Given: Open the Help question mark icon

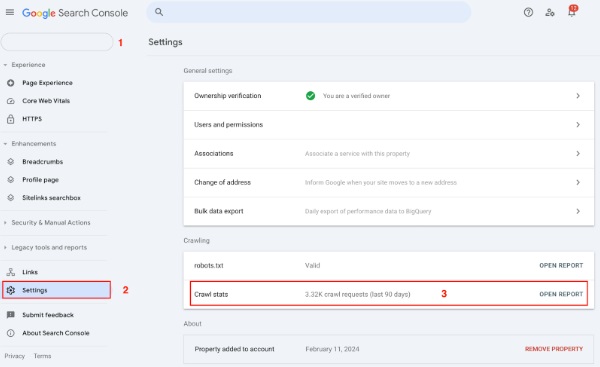Looking at the screenshot, I should coord(528,12).
